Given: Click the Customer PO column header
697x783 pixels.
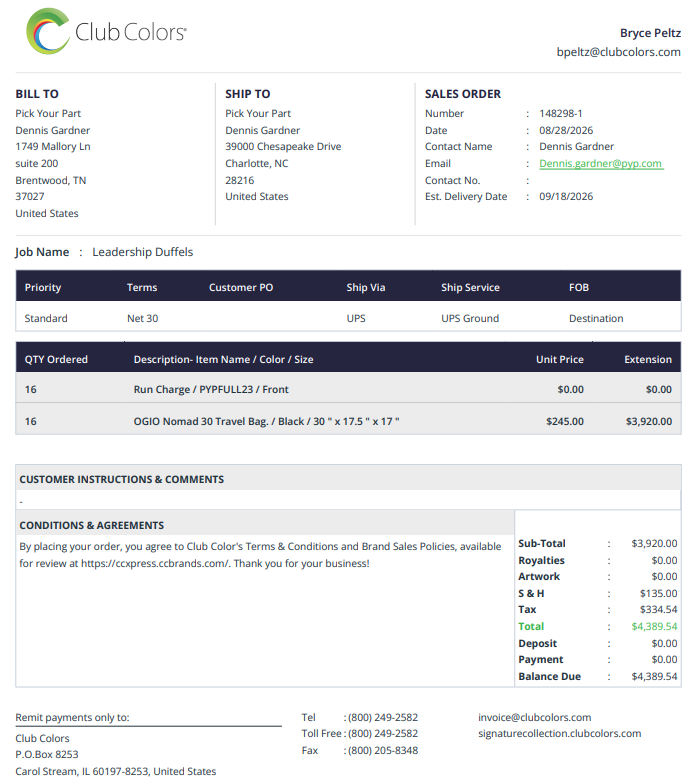Looking at the screenshot, I should 241,288.
